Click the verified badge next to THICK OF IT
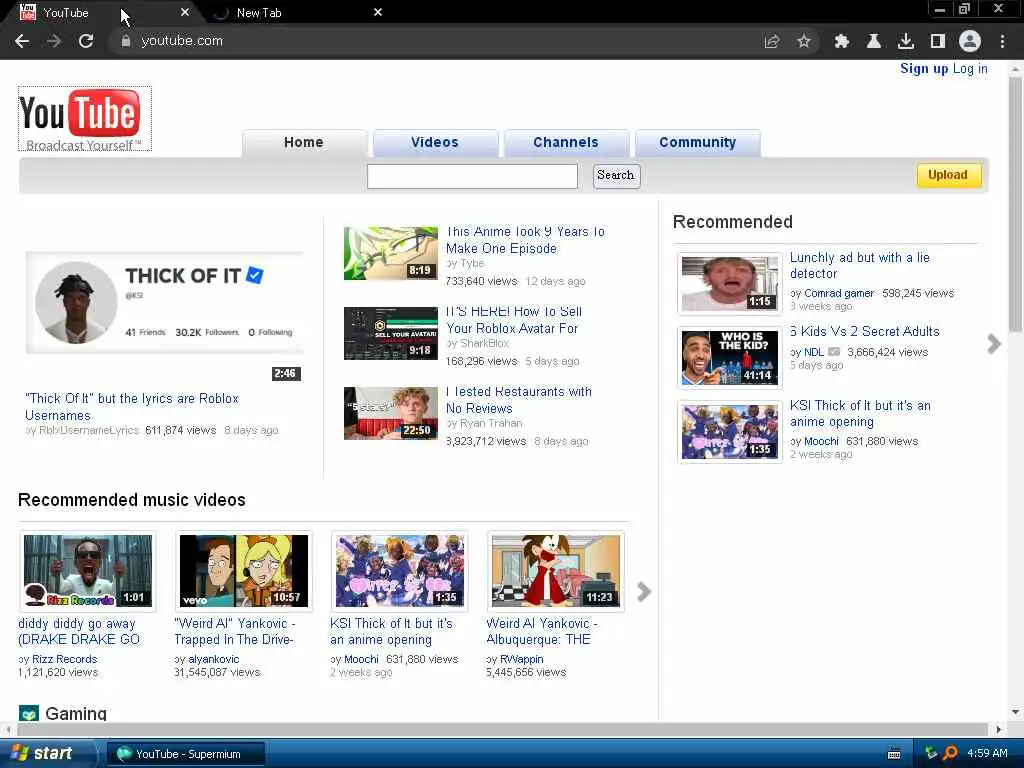Screen dimensions: 1024x768 coord(255,276)
